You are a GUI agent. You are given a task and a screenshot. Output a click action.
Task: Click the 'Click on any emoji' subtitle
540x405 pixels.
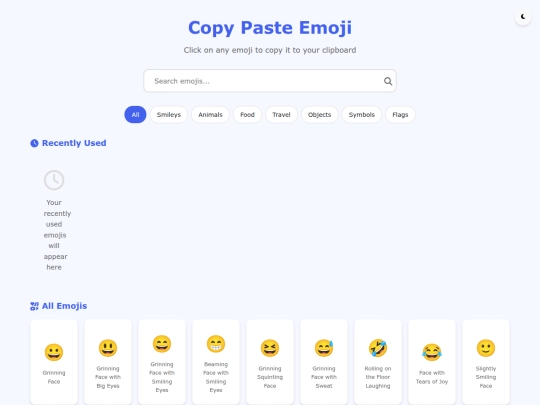click(x=270, y=50)
